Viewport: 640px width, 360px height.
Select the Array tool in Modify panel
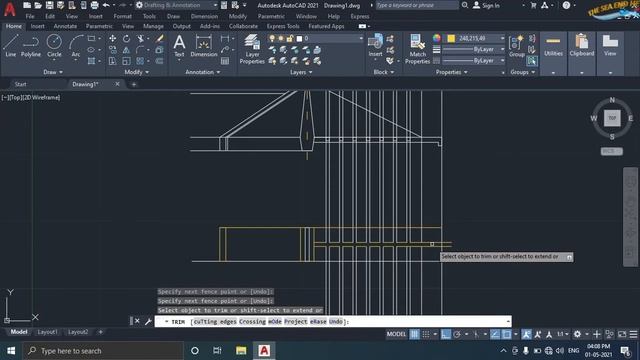(140, 61)
